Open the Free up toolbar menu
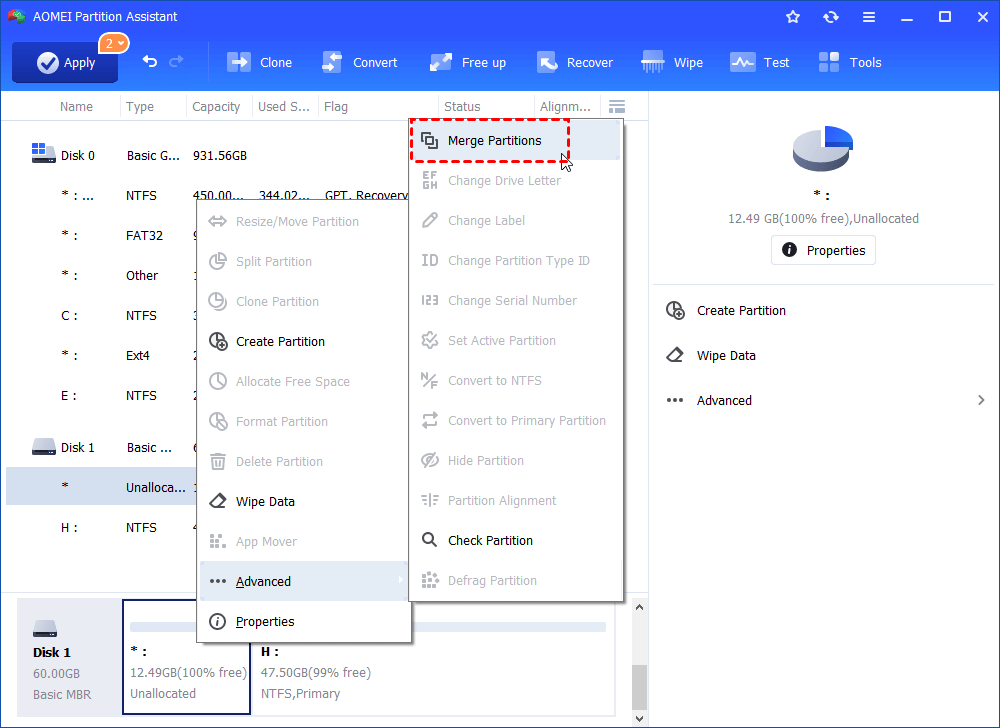The width and height of the screenshot is (1000, 728). [468, 62]
